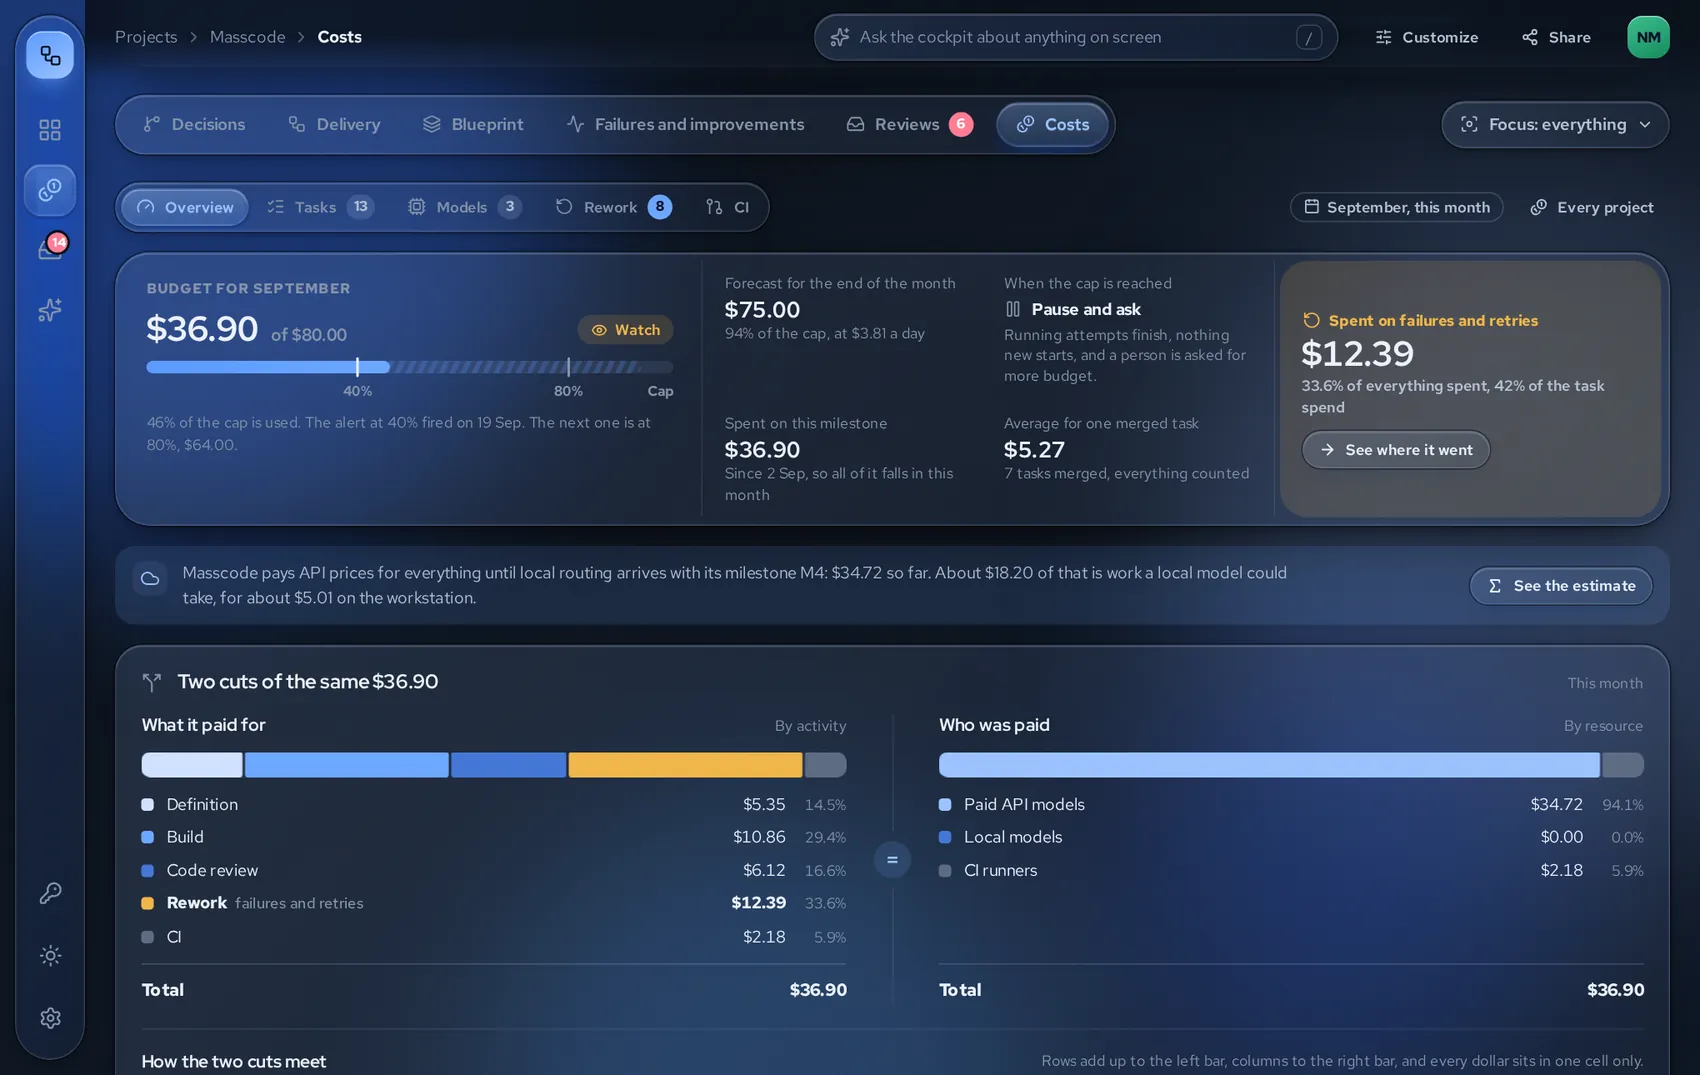The image size is (1700, 1075).
Task: Go to Masscode breadcrumb
Action: [x=247, y=37]
